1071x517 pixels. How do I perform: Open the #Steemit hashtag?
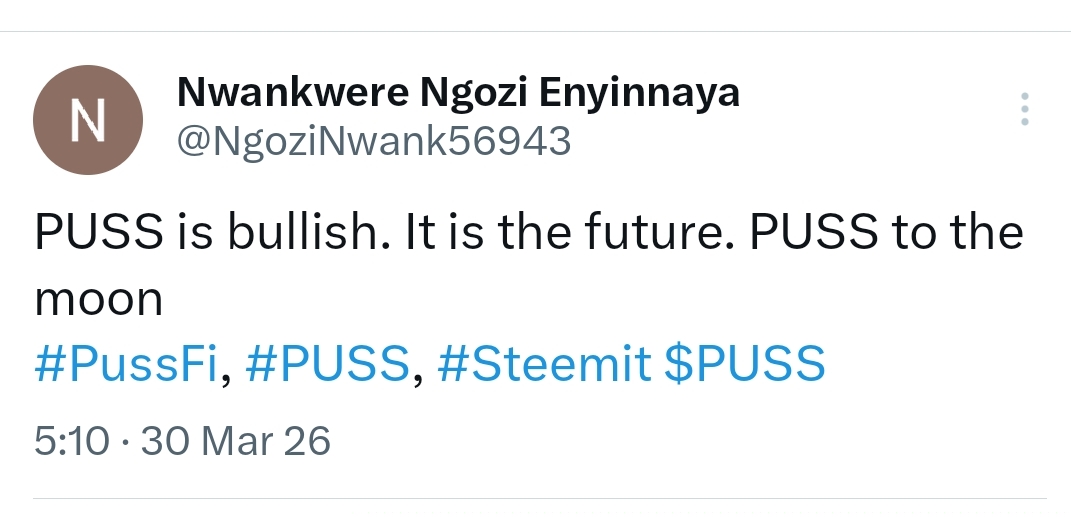tap(543, 365)
